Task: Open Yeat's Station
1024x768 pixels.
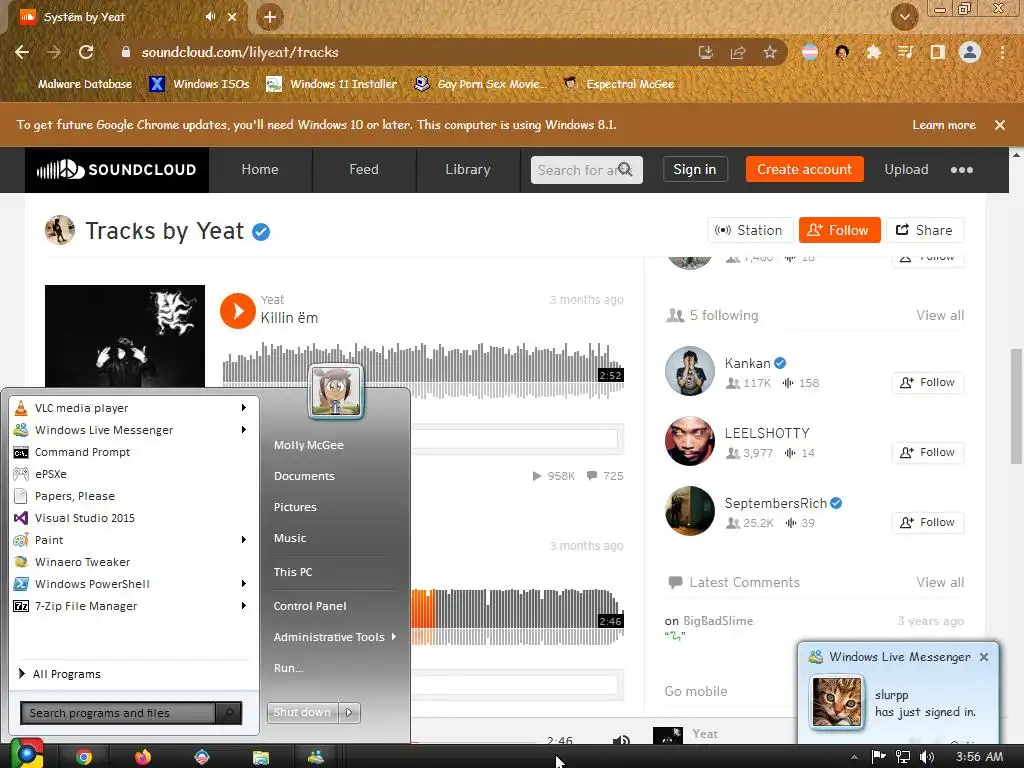Action: [x=750, y=231]
